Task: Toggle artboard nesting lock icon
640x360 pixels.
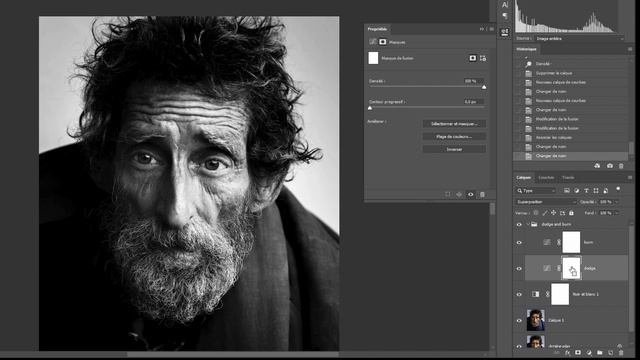Action: (x=562, y=213)
